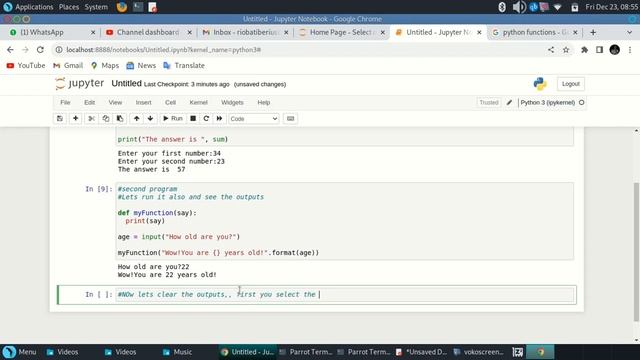Viewport: 640px width, 360px height.
Task: Open Chrome's three-dot menu
Action: pyautogui.click(x=630, y=50)
